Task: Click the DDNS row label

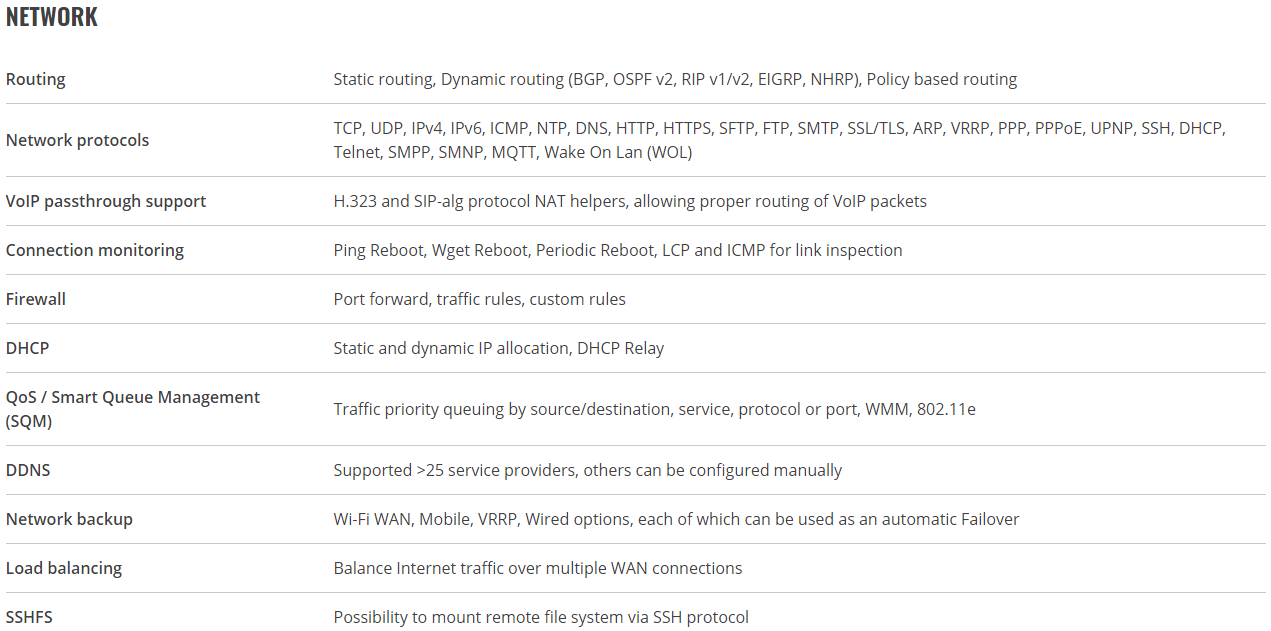Action: tap(29, 470)
